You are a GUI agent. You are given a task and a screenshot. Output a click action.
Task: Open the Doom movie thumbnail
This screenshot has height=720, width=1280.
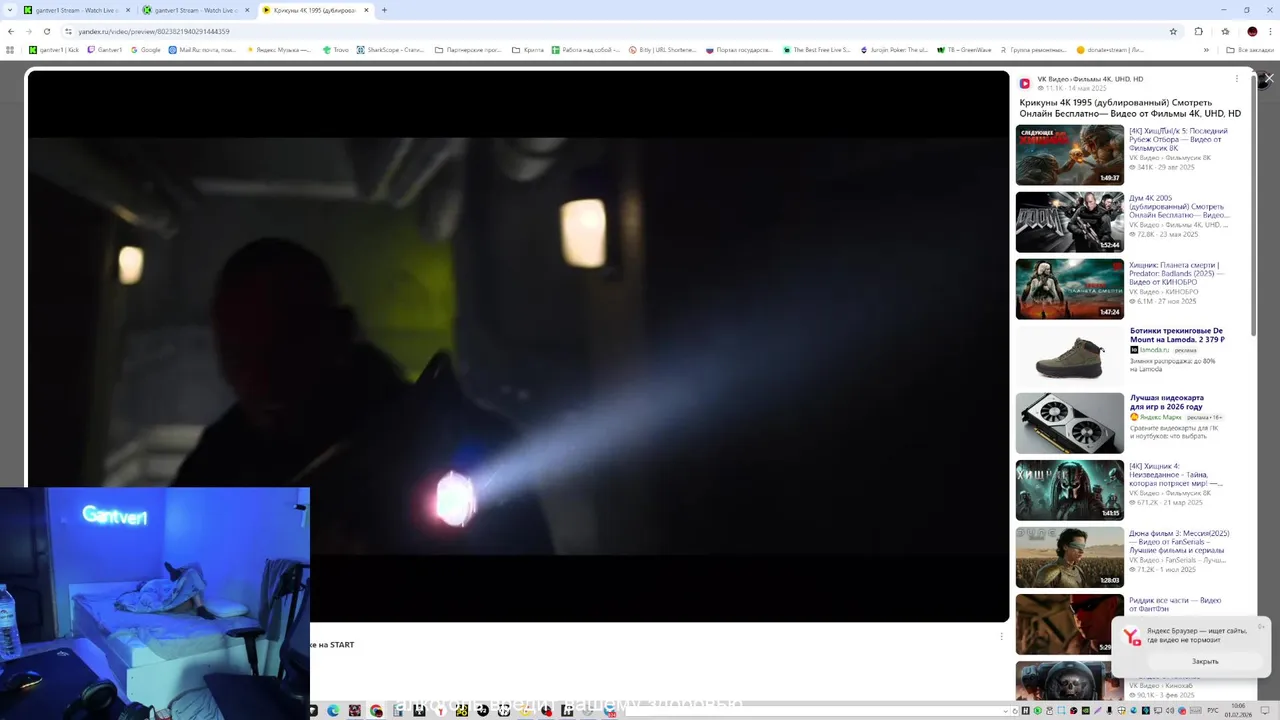click(x=1070, y=222)
